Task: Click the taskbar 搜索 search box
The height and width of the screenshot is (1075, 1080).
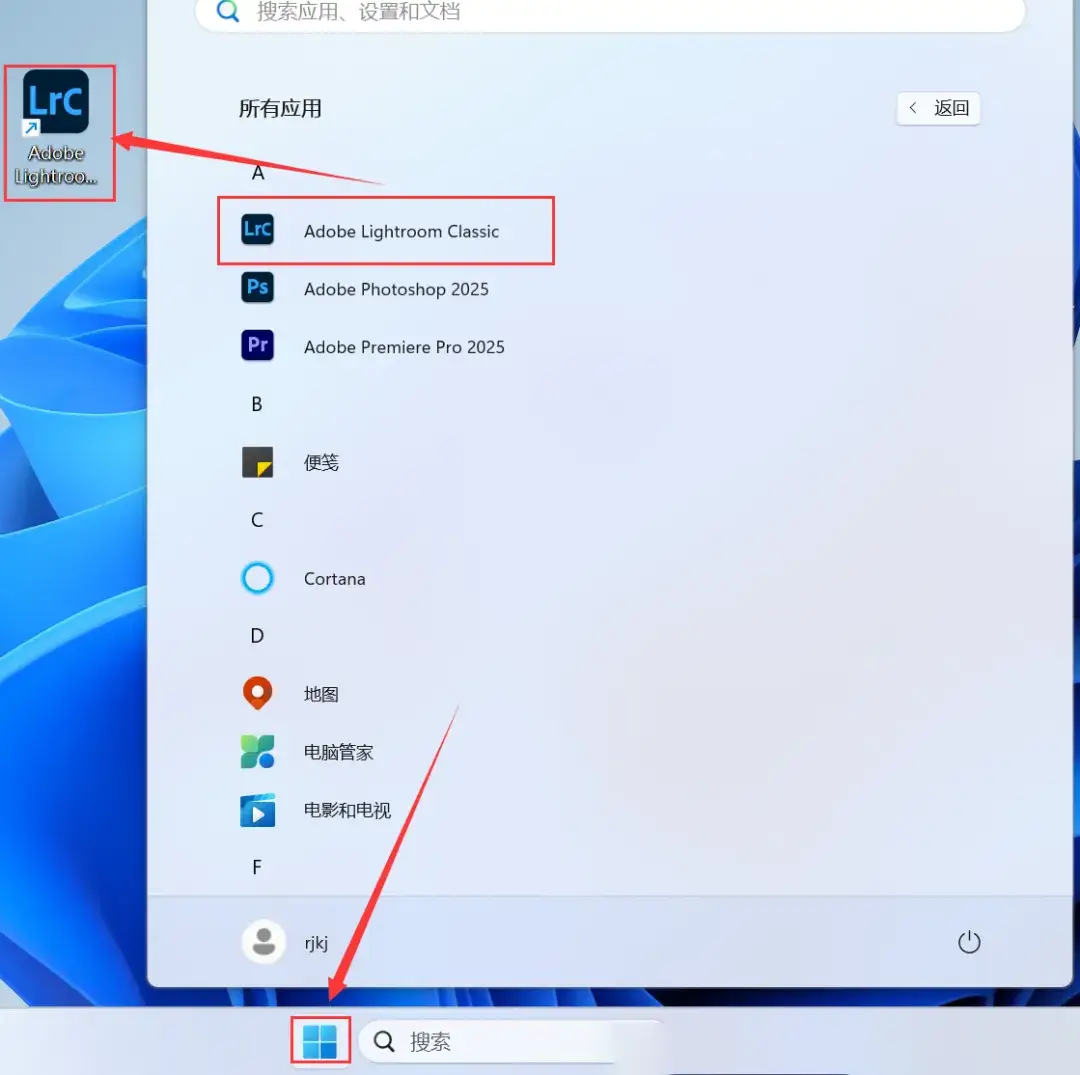Action: click(x=512, y=1042)
